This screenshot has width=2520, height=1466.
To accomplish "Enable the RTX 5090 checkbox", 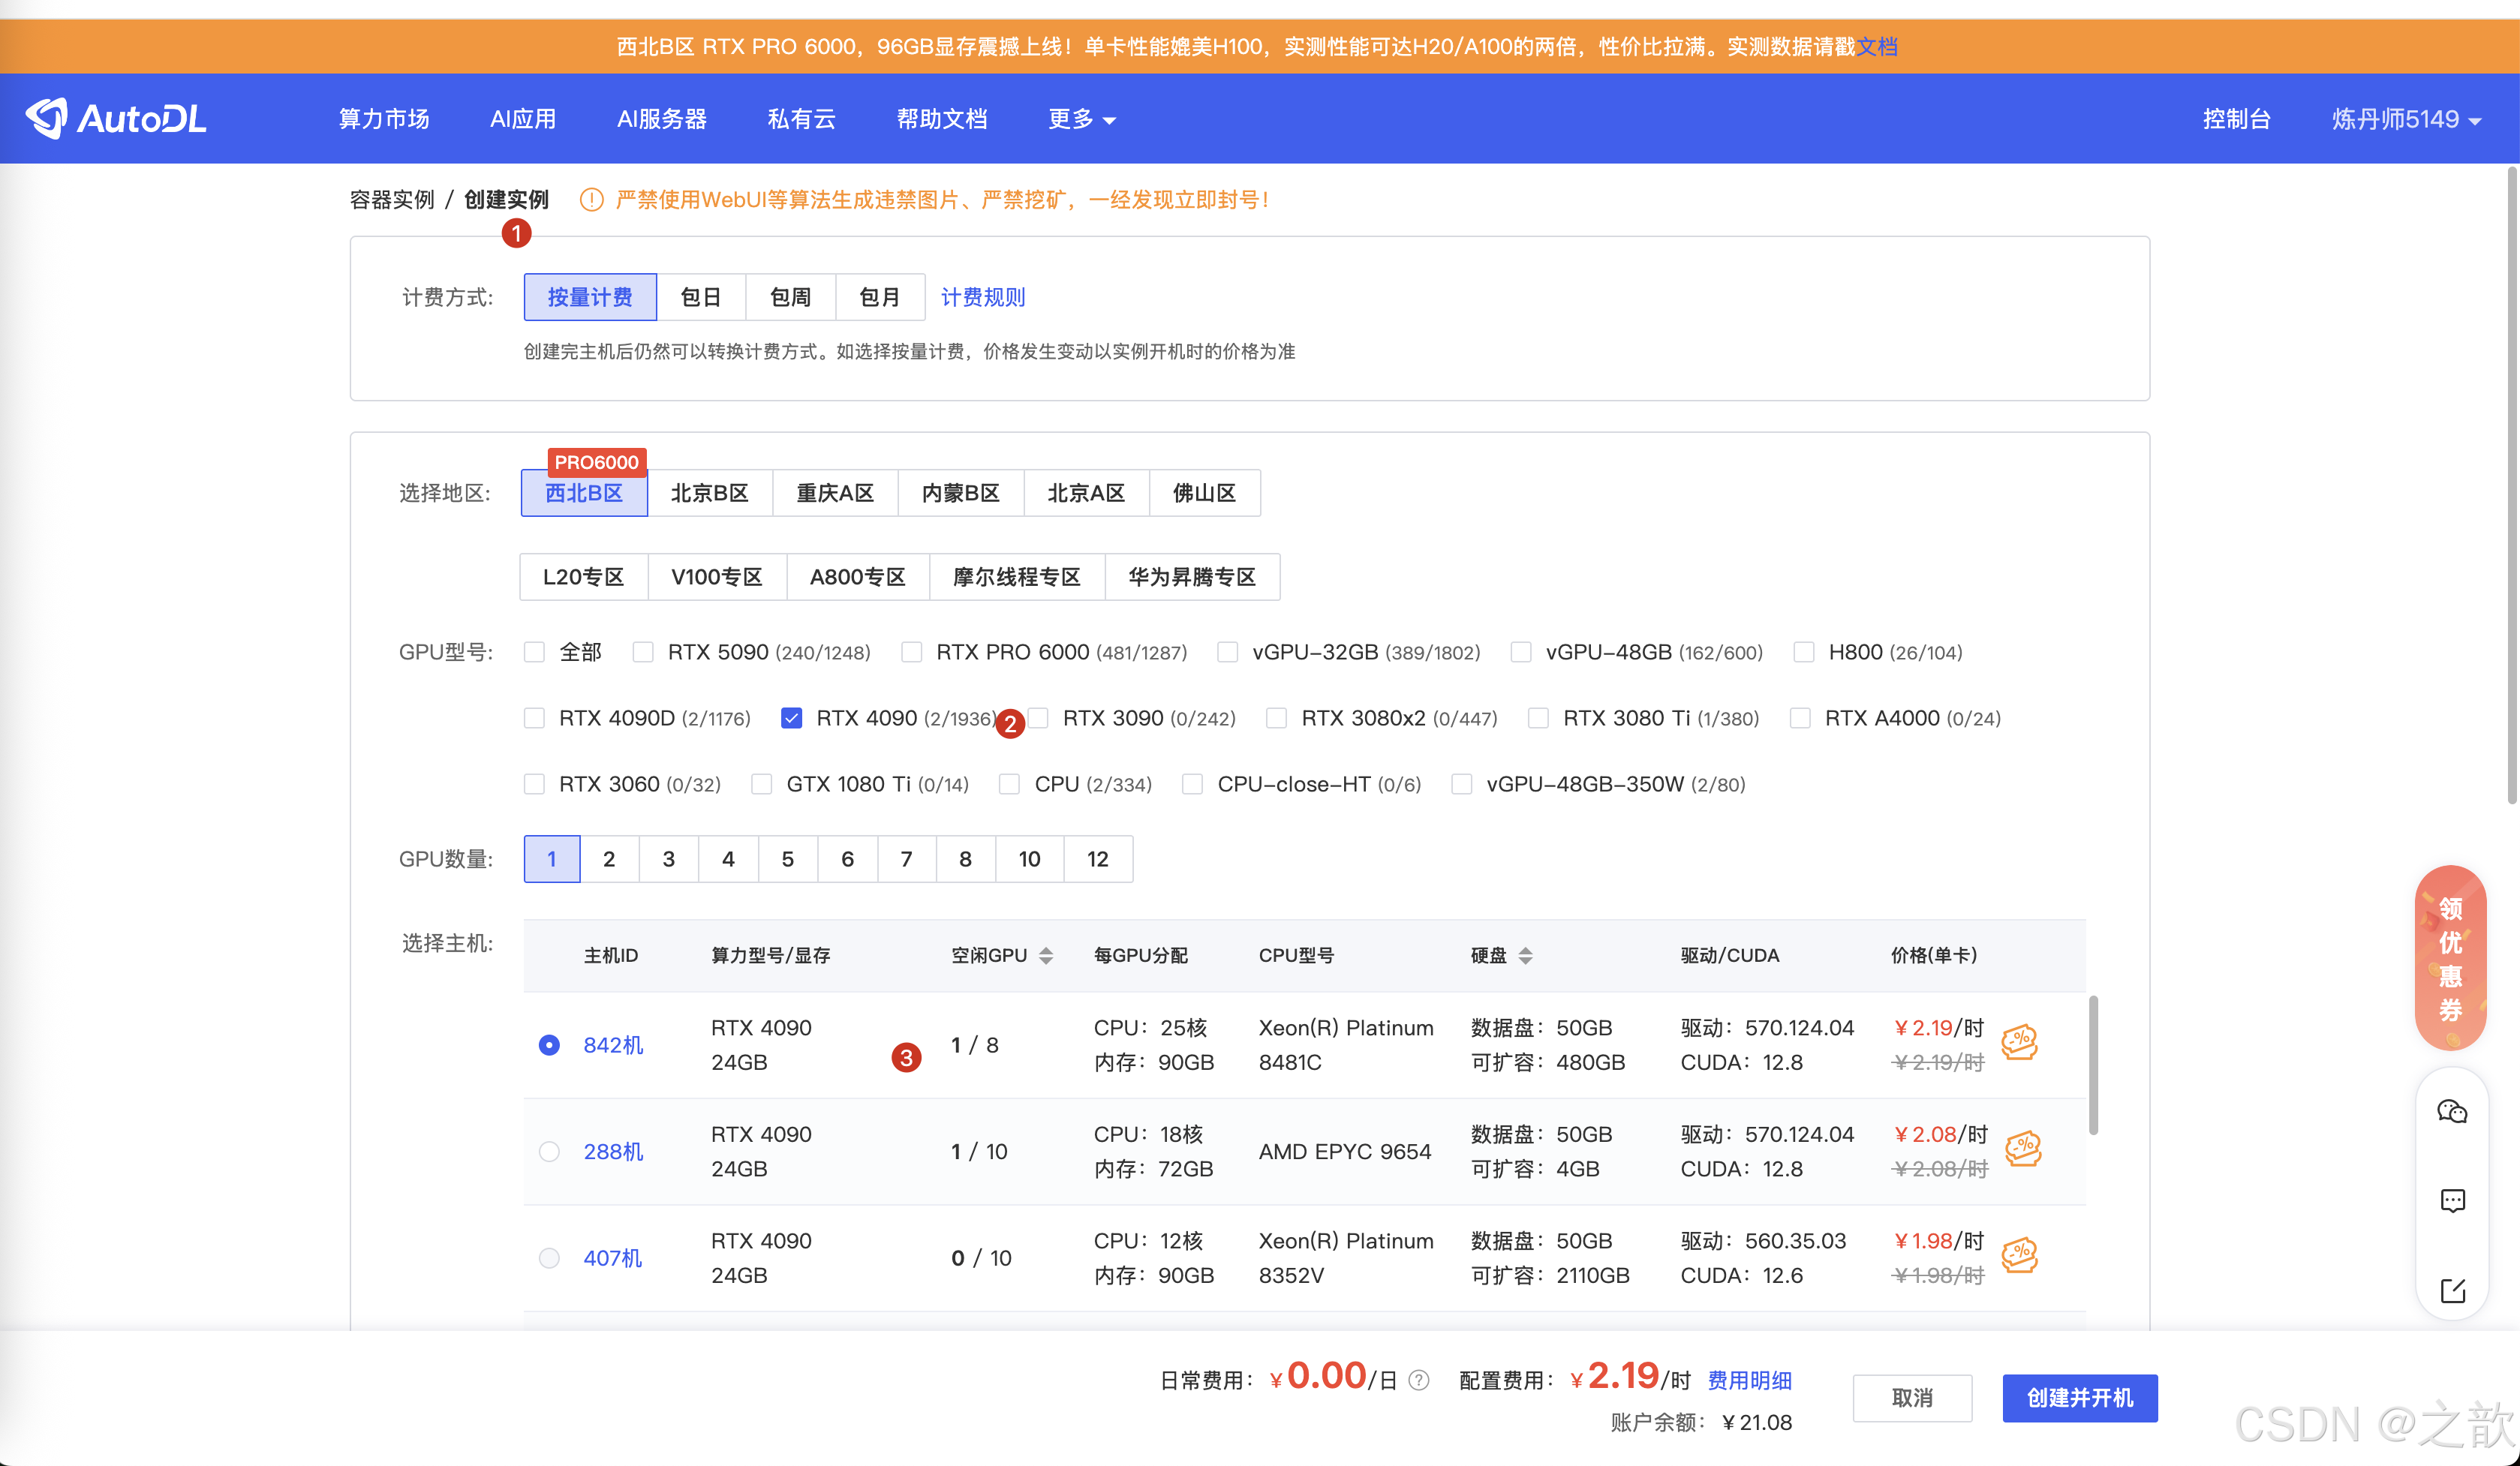I will 643,652.
